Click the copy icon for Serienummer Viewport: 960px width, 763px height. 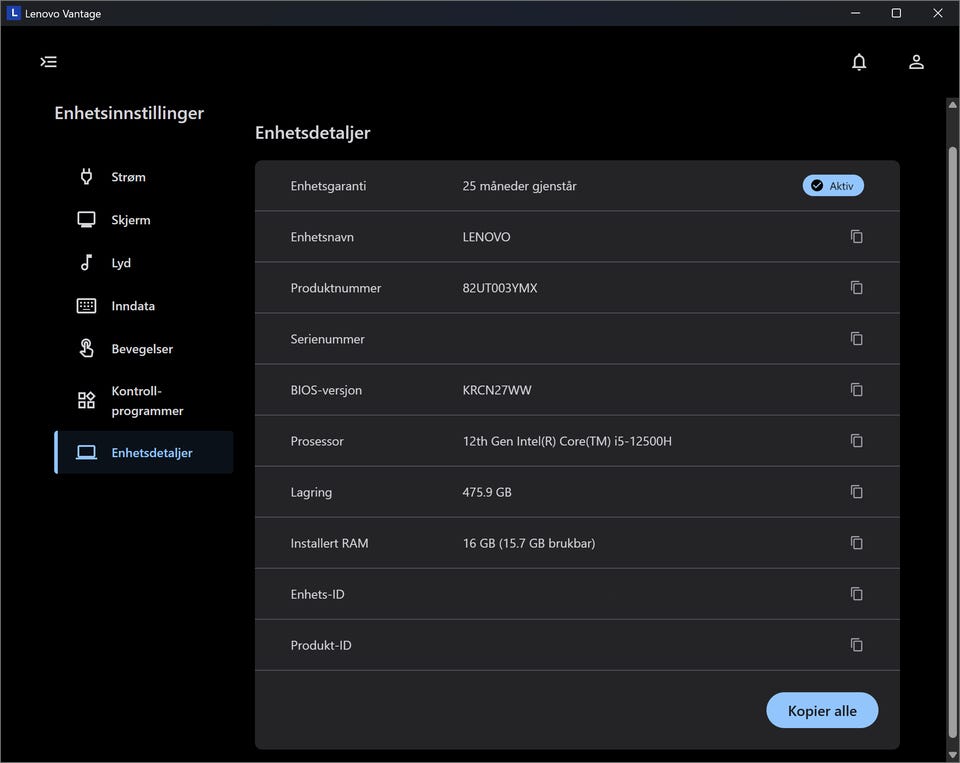[x=856, y=339]
